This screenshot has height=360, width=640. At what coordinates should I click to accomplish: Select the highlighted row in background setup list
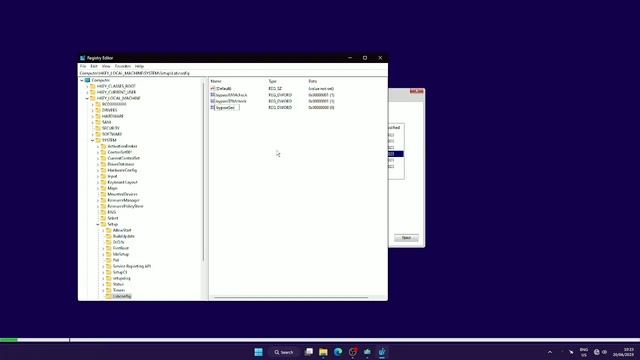click(396, 154)
